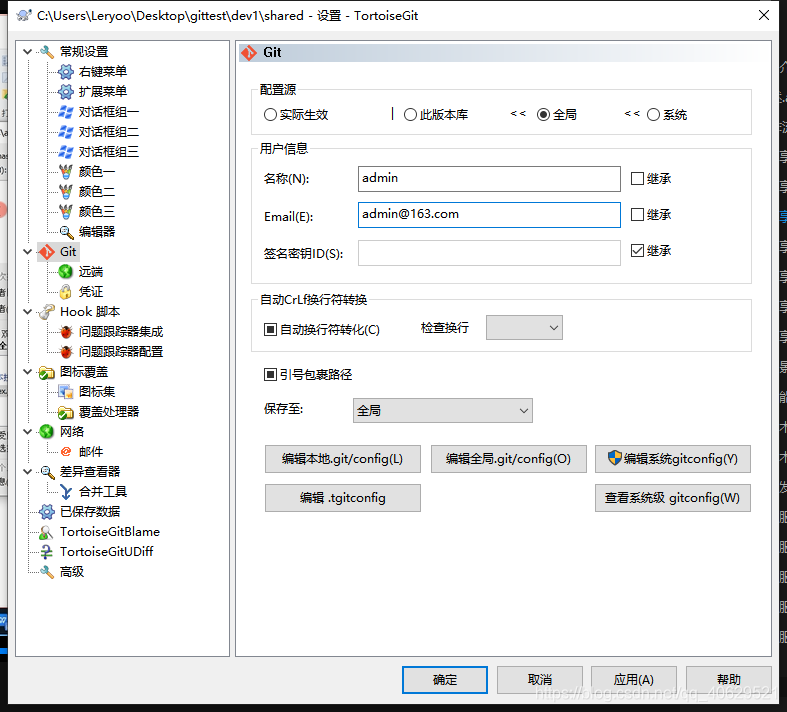Collapse the Hook 脚本 tree node
The height and width of the screenshot is (712, 787).
click(x=28, y=312)
